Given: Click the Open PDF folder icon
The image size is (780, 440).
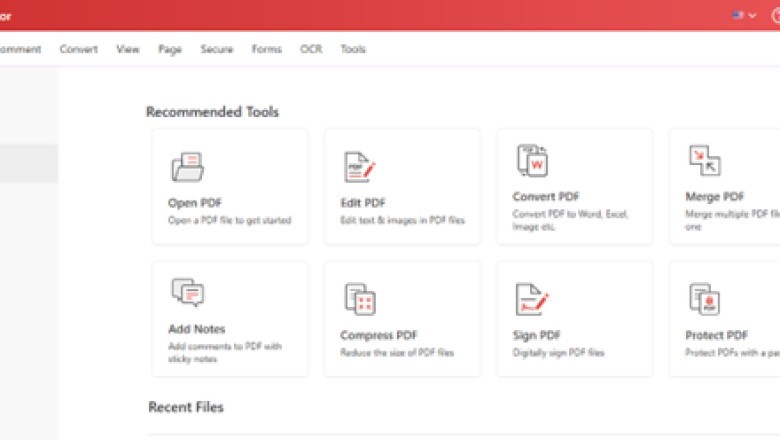Looking at the screenshot, I should tap(188, 167).
